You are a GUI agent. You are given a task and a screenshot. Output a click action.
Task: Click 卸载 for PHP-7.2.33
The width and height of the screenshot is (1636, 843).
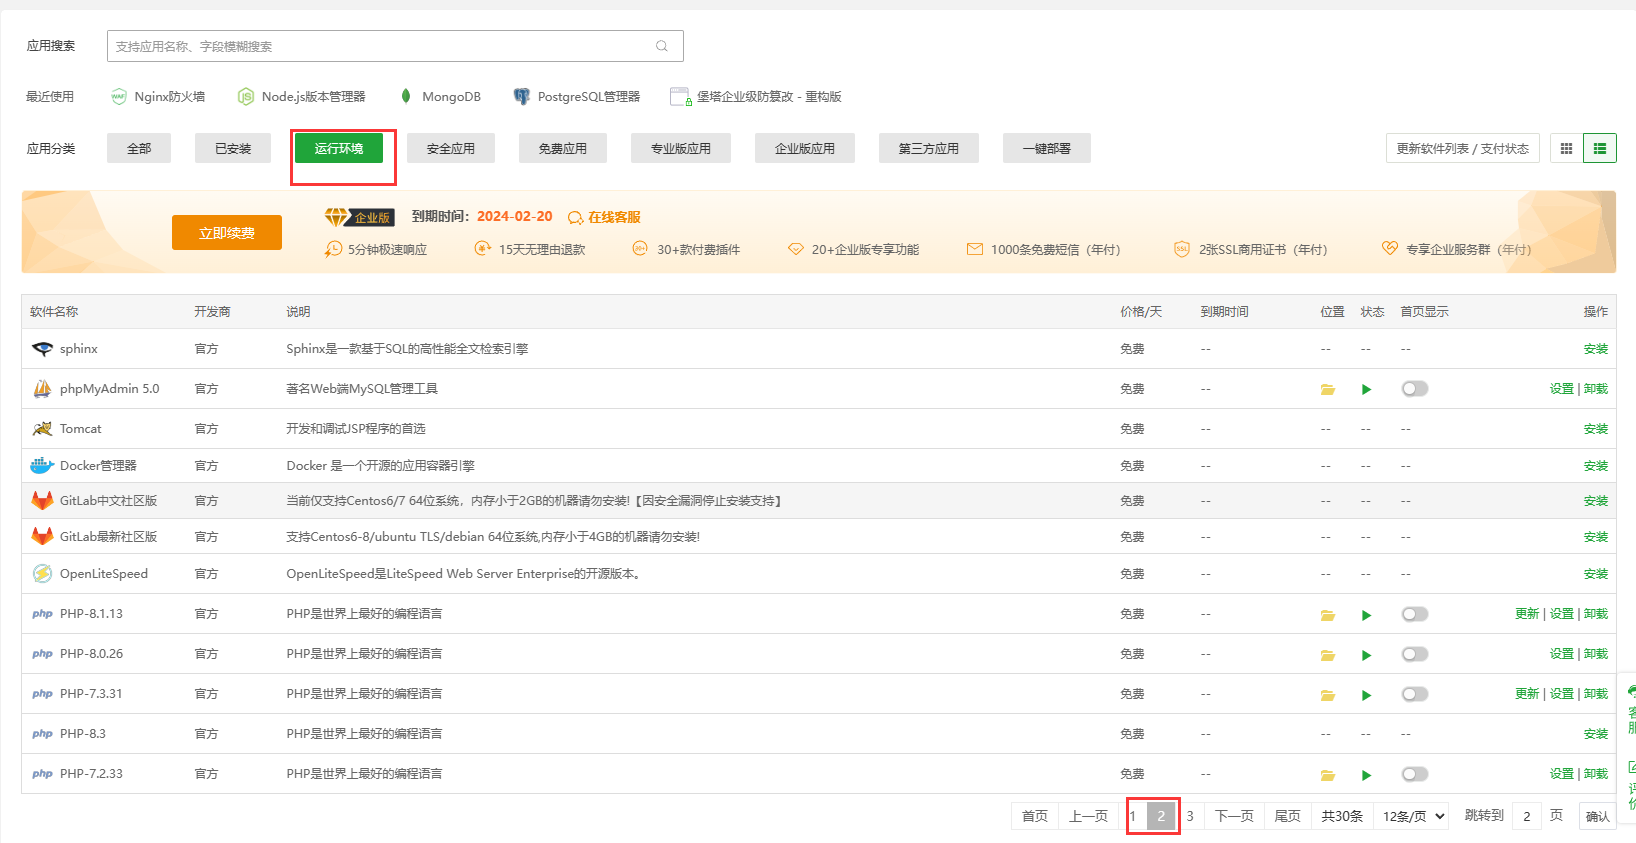[x=1596, y=774]
